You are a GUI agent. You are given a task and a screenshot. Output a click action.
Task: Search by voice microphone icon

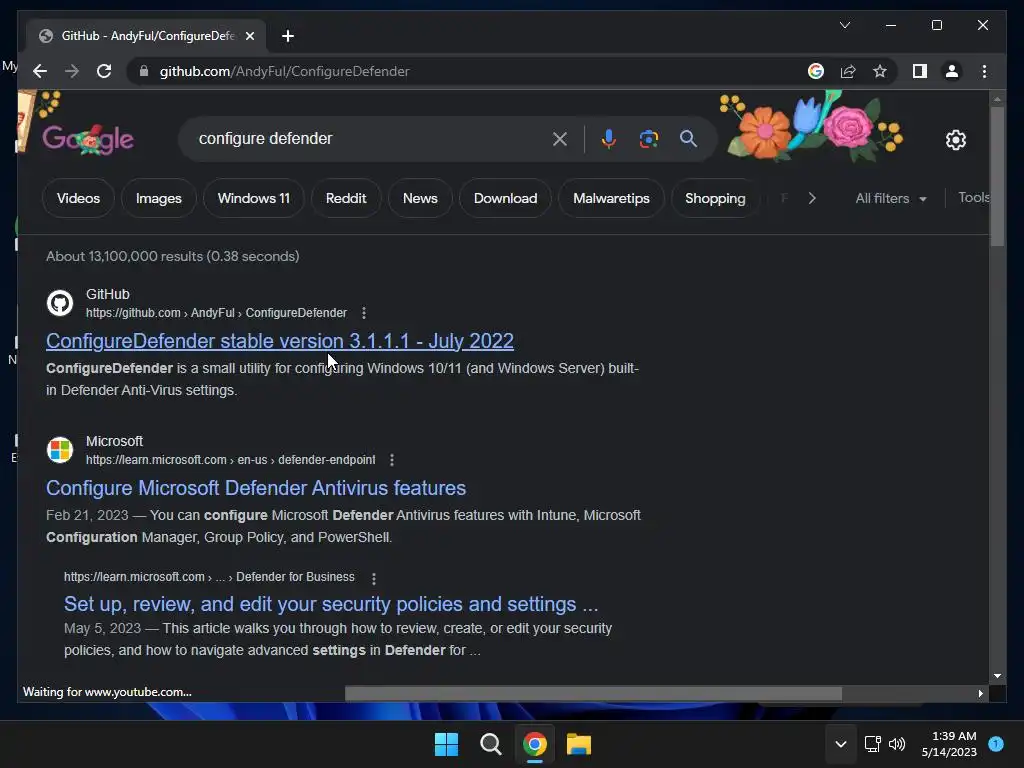(x=609, y=138)
